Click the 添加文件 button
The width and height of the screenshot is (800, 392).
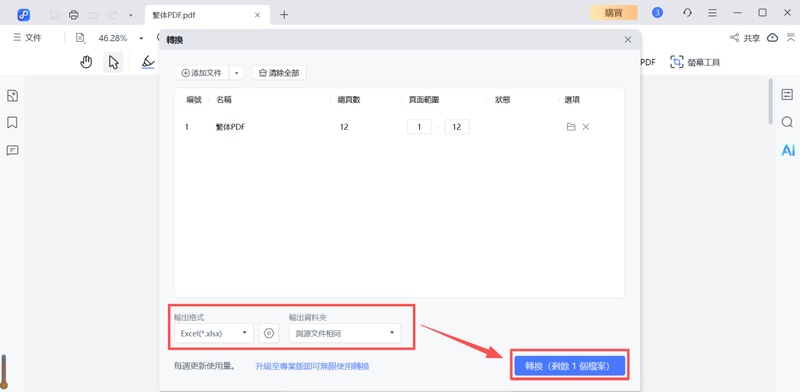point(202,73)
